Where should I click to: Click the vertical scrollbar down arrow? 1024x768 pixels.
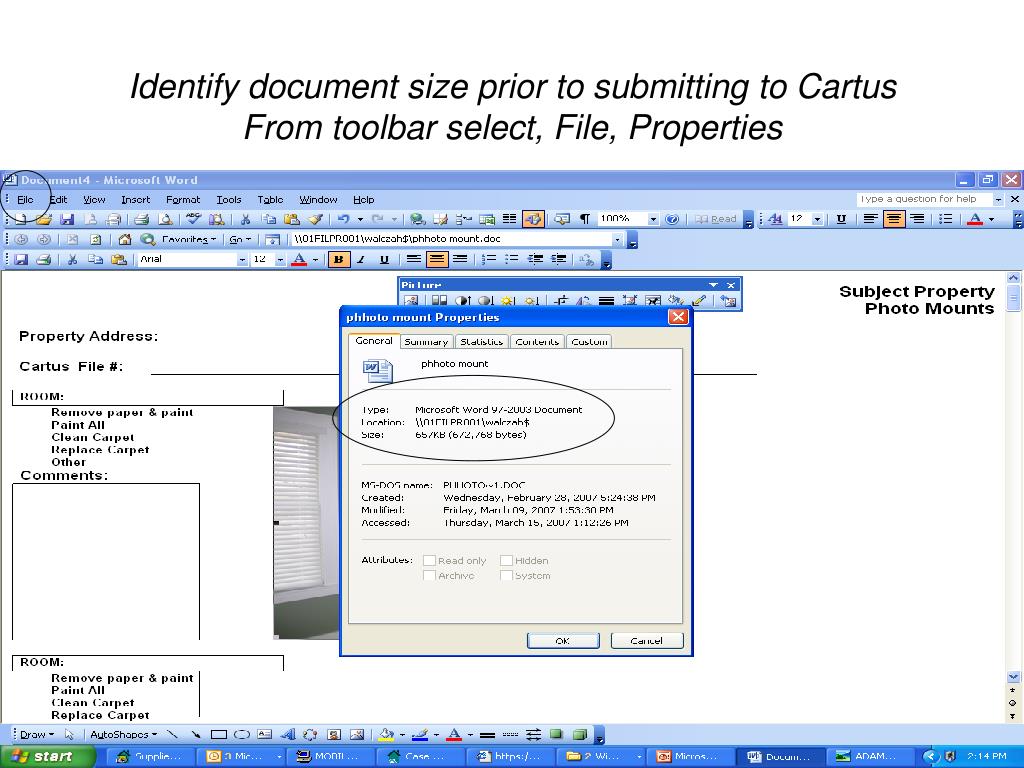(x=1013, y=677)
